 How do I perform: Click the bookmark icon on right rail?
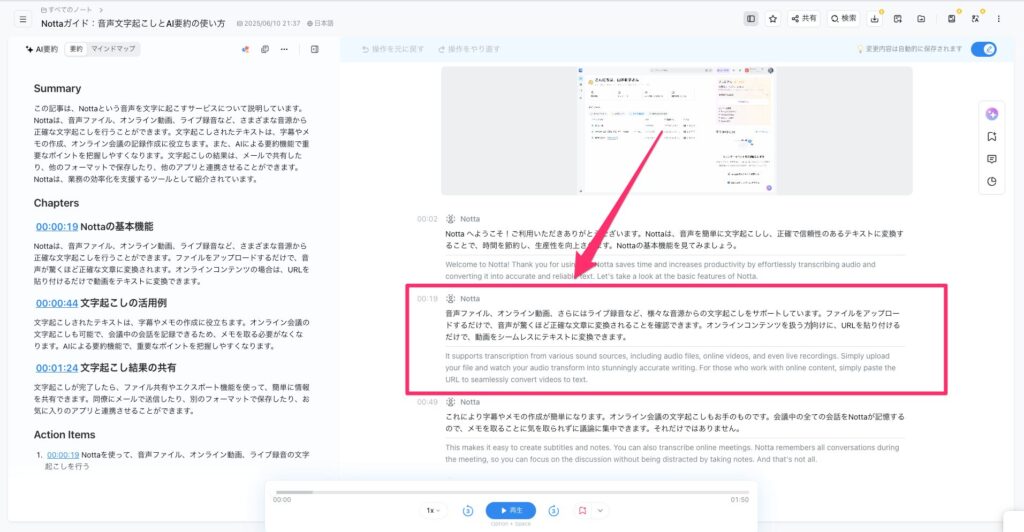[991, 136]
